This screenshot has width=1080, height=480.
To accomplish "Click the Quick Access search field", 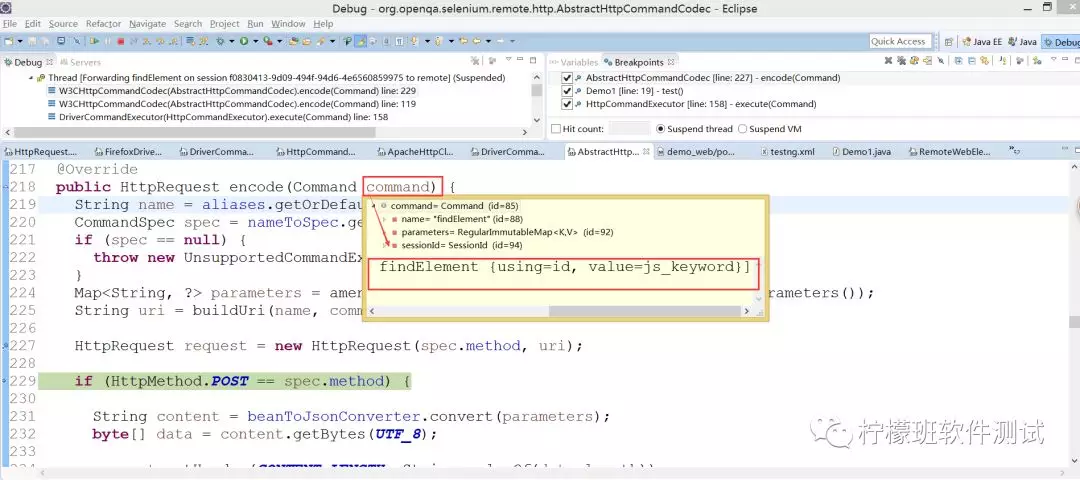I will coord(898,41).
